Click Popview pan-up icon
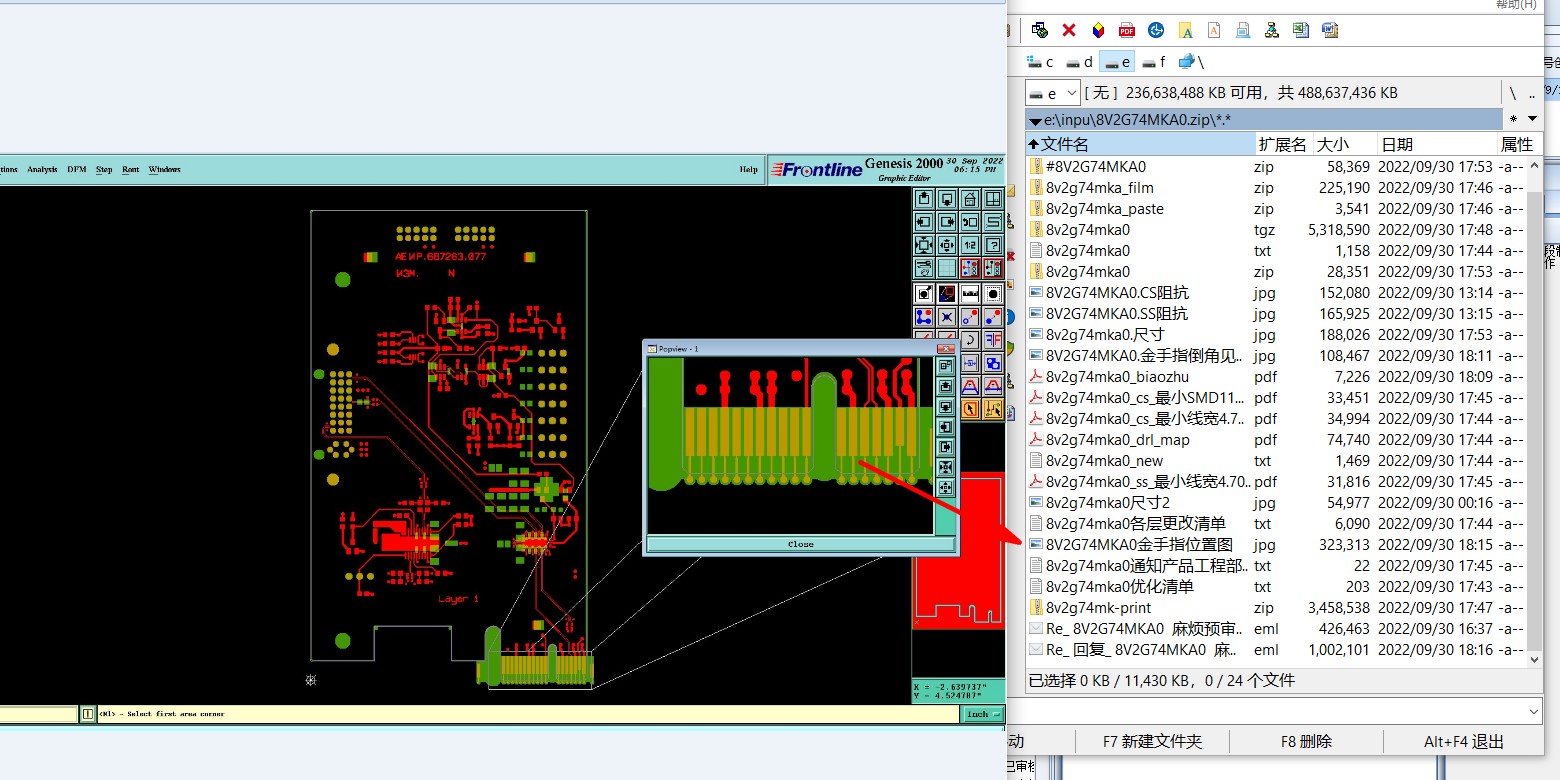Screen dimensions: 1560x780 [945, 387]
